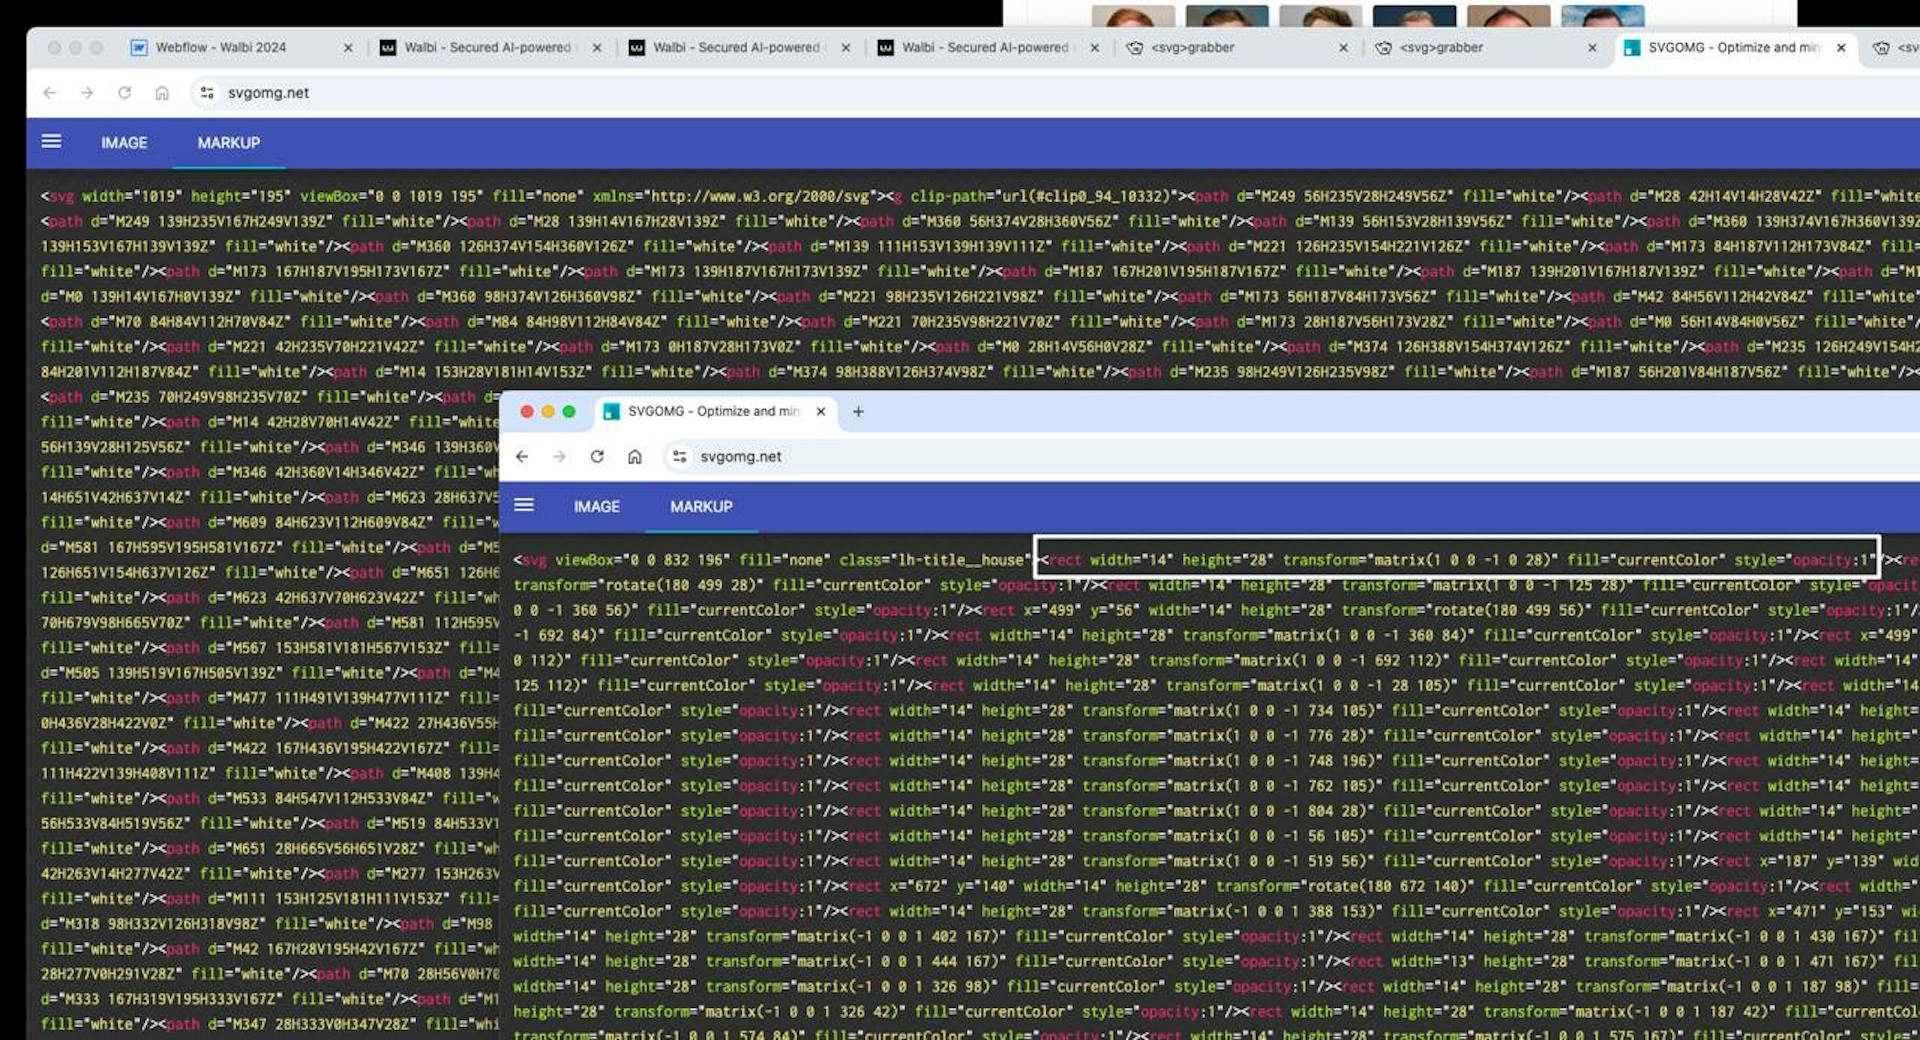
Task: Click the SVGOMG favicon on the active tab
Action: click(1631, 47)
